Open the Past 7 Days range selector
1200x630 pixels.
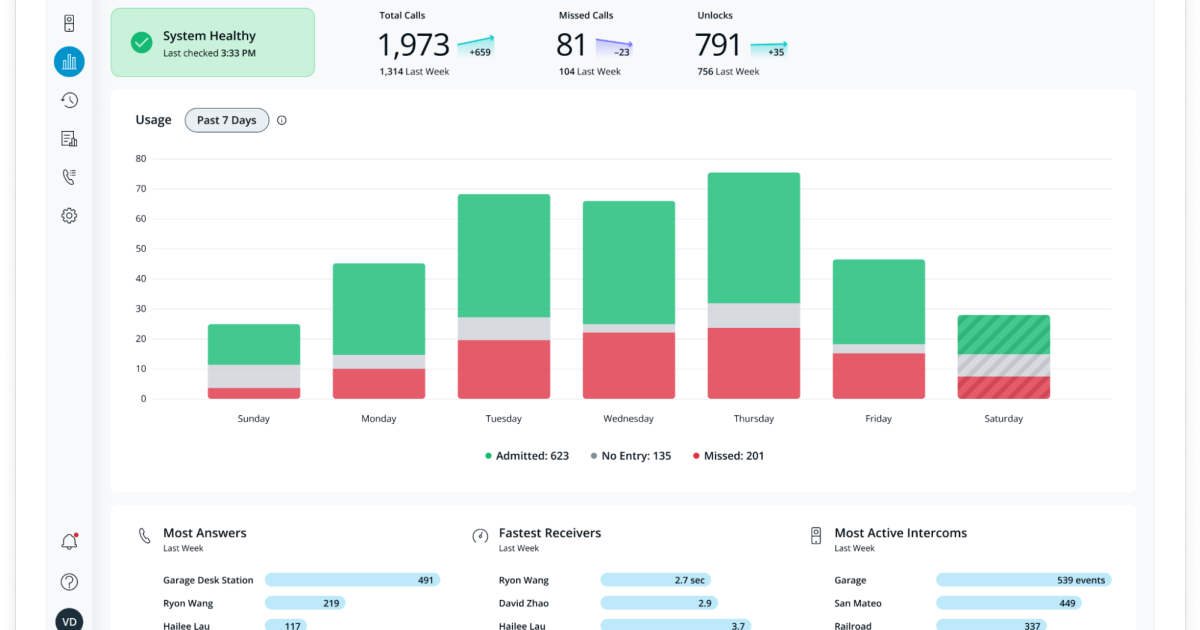(x=227, y=120)
